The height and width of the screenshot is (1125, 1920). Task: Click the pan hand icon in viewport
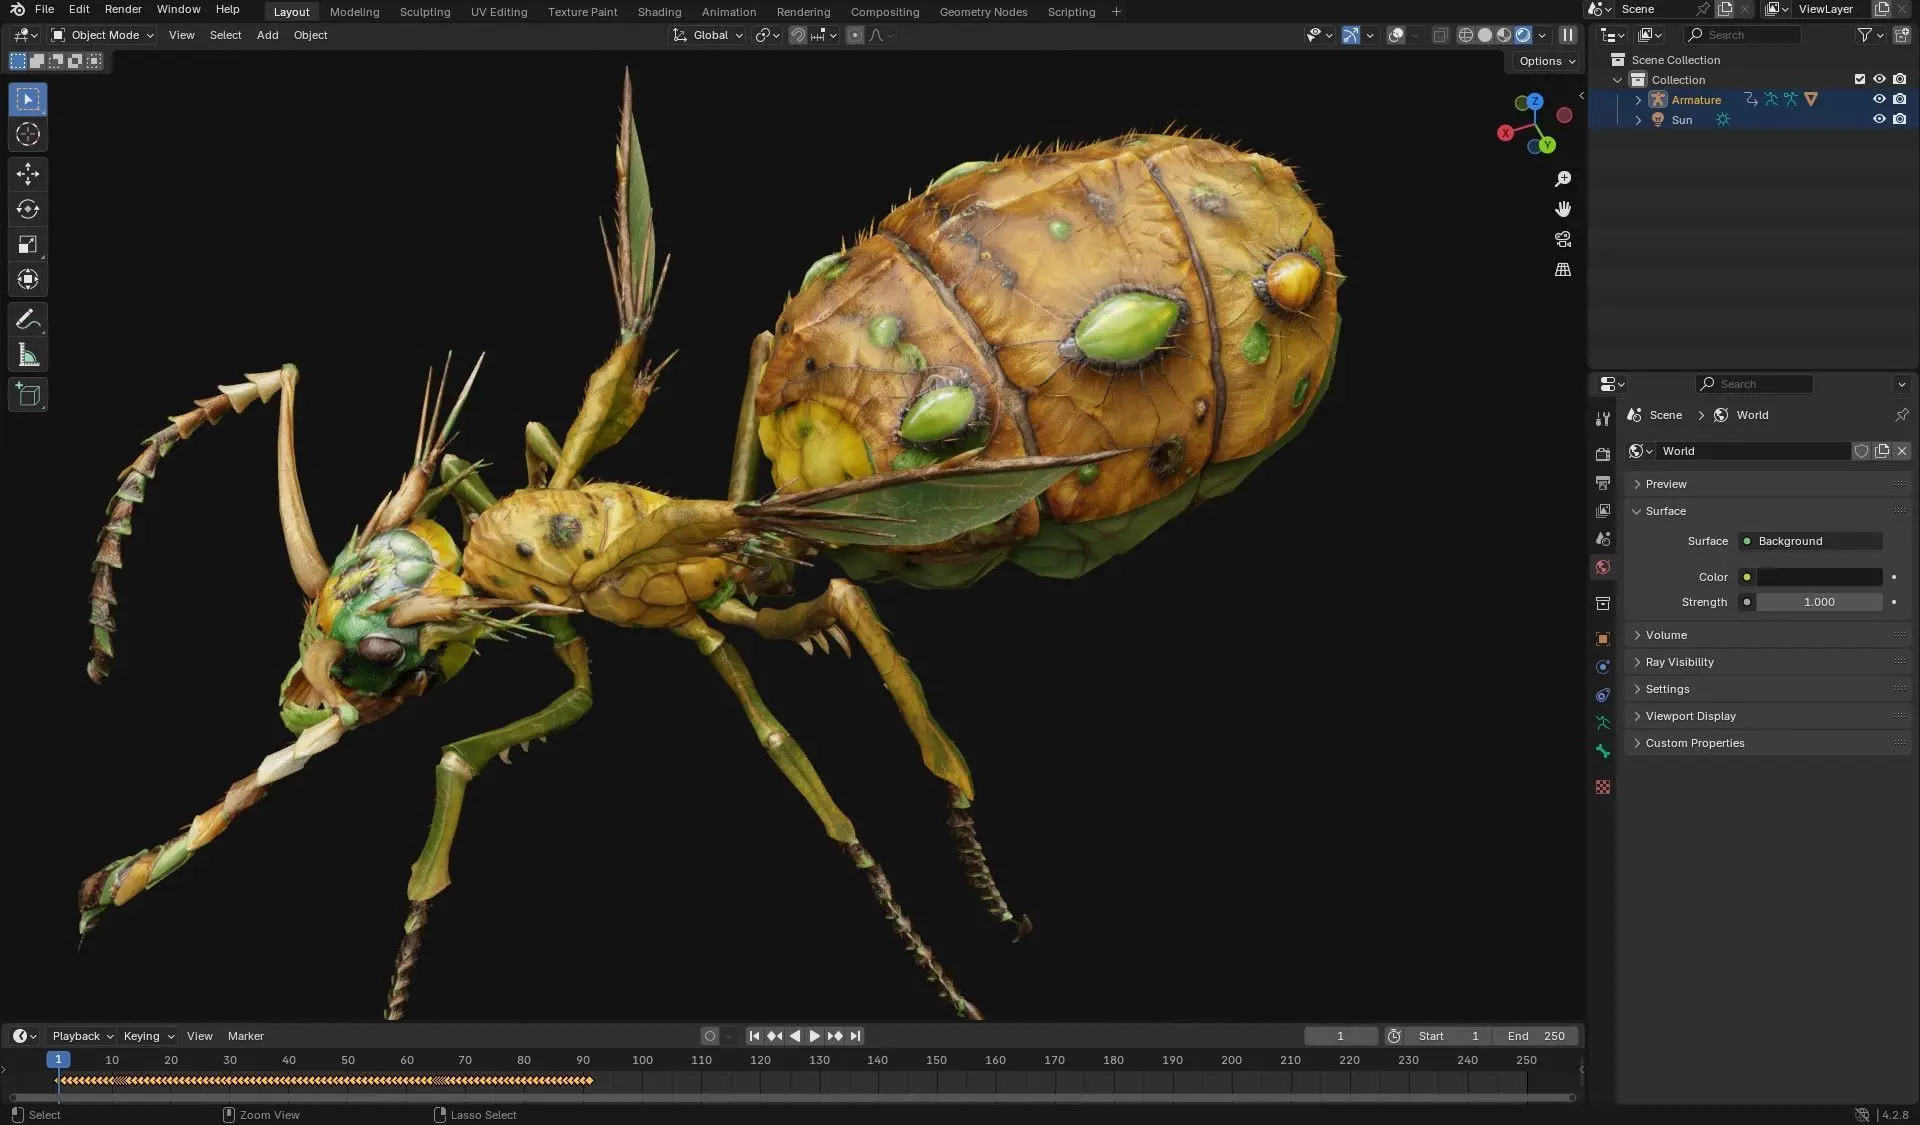[x=1563, y=209]
